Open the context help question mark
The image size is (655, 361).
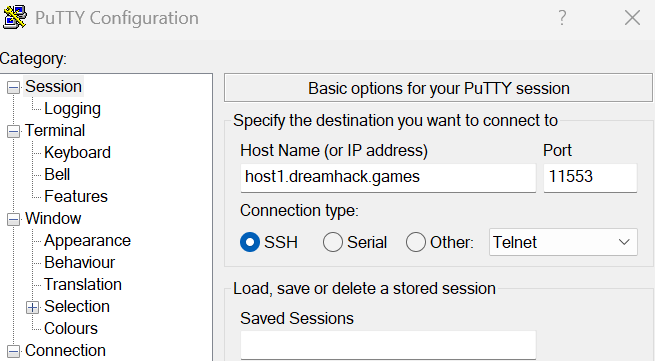562,18
